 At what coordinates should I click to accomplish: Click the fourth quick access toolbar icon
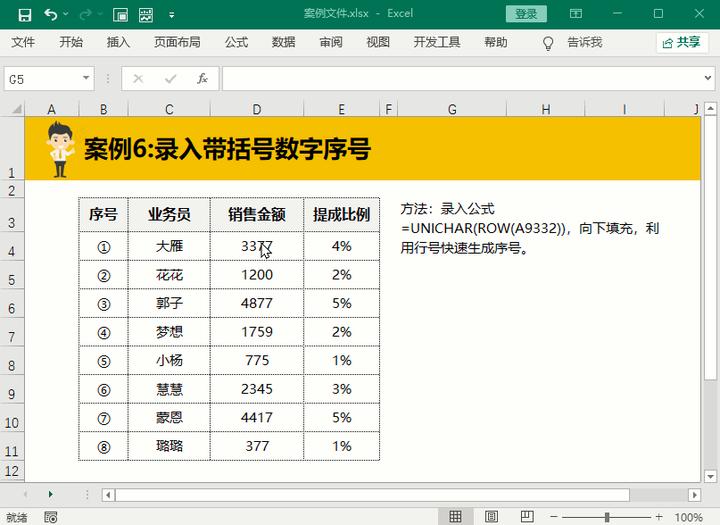coord(120,15)
